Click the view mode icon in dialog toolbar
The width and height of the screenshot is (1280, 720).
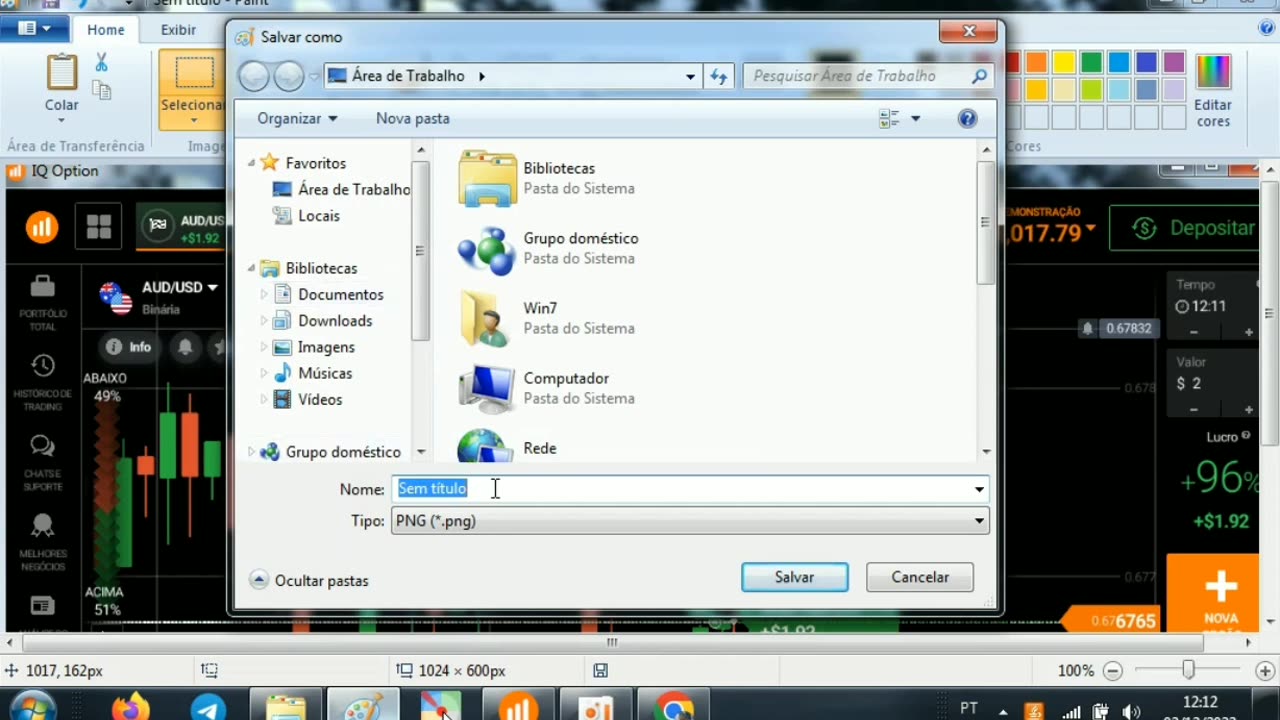click(x=889, y=119)
